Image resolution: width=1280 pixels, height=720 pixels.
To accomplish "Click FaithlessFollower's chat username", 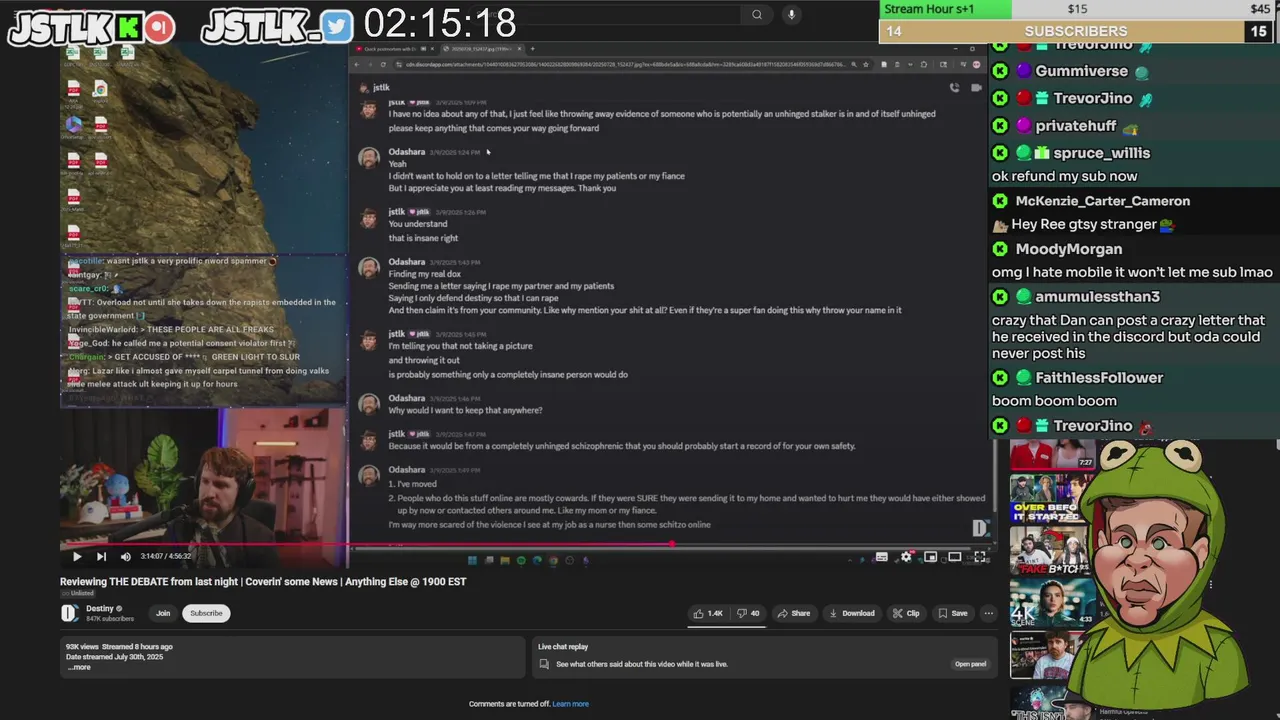I will click(x=1099, y=378).
